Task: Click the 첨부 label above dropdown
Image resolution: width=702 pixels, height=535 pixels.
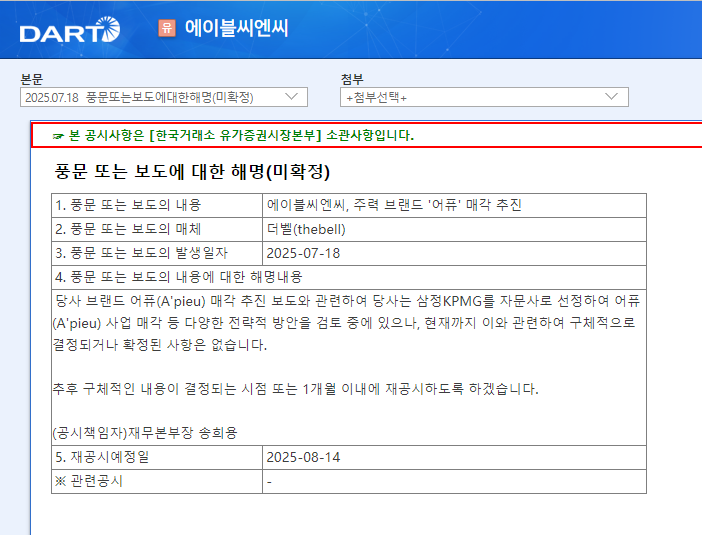Action: click(352, 79)
